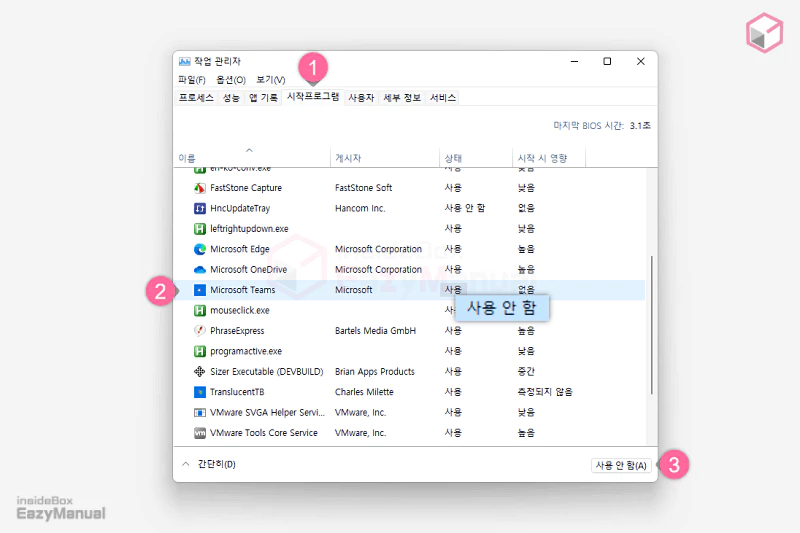Open the 옵션(O) menu
800x533 pixels.
(x=231, y=80)
